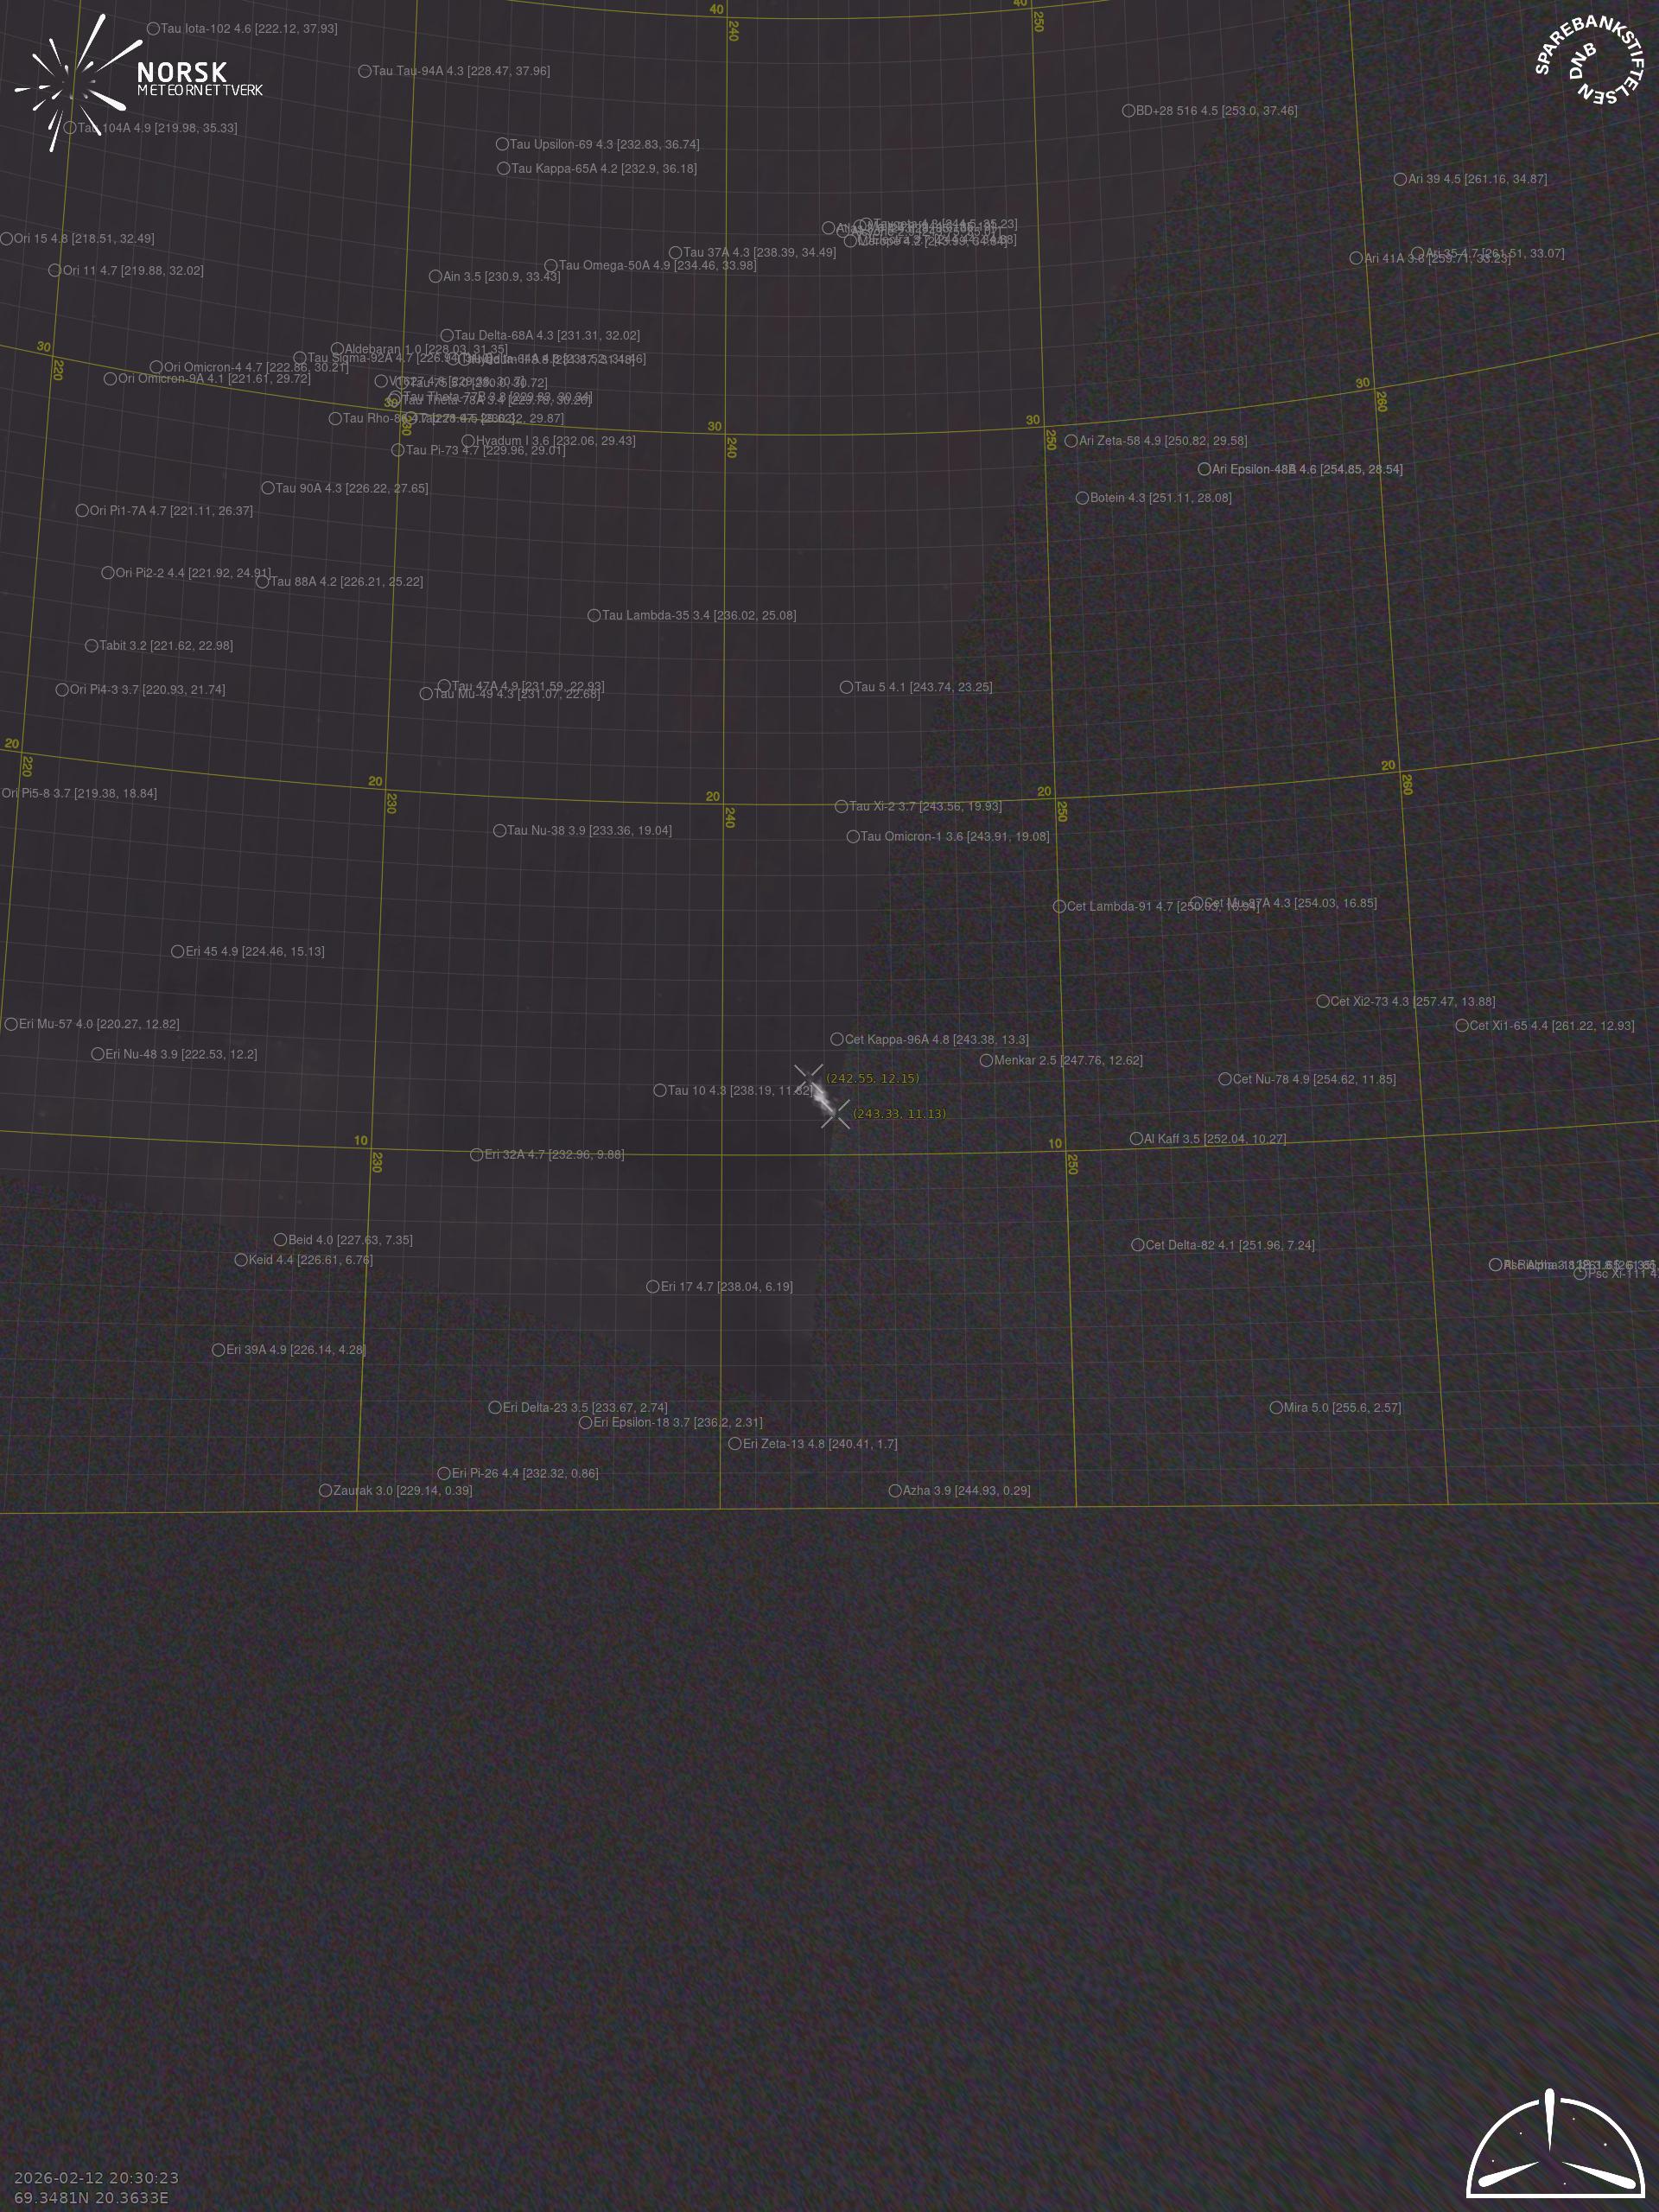This screenshot has height=2212, width=1659.
Task: Click the Cet Kappa-96A 4.8 star label
Action: click(936, 1039)
